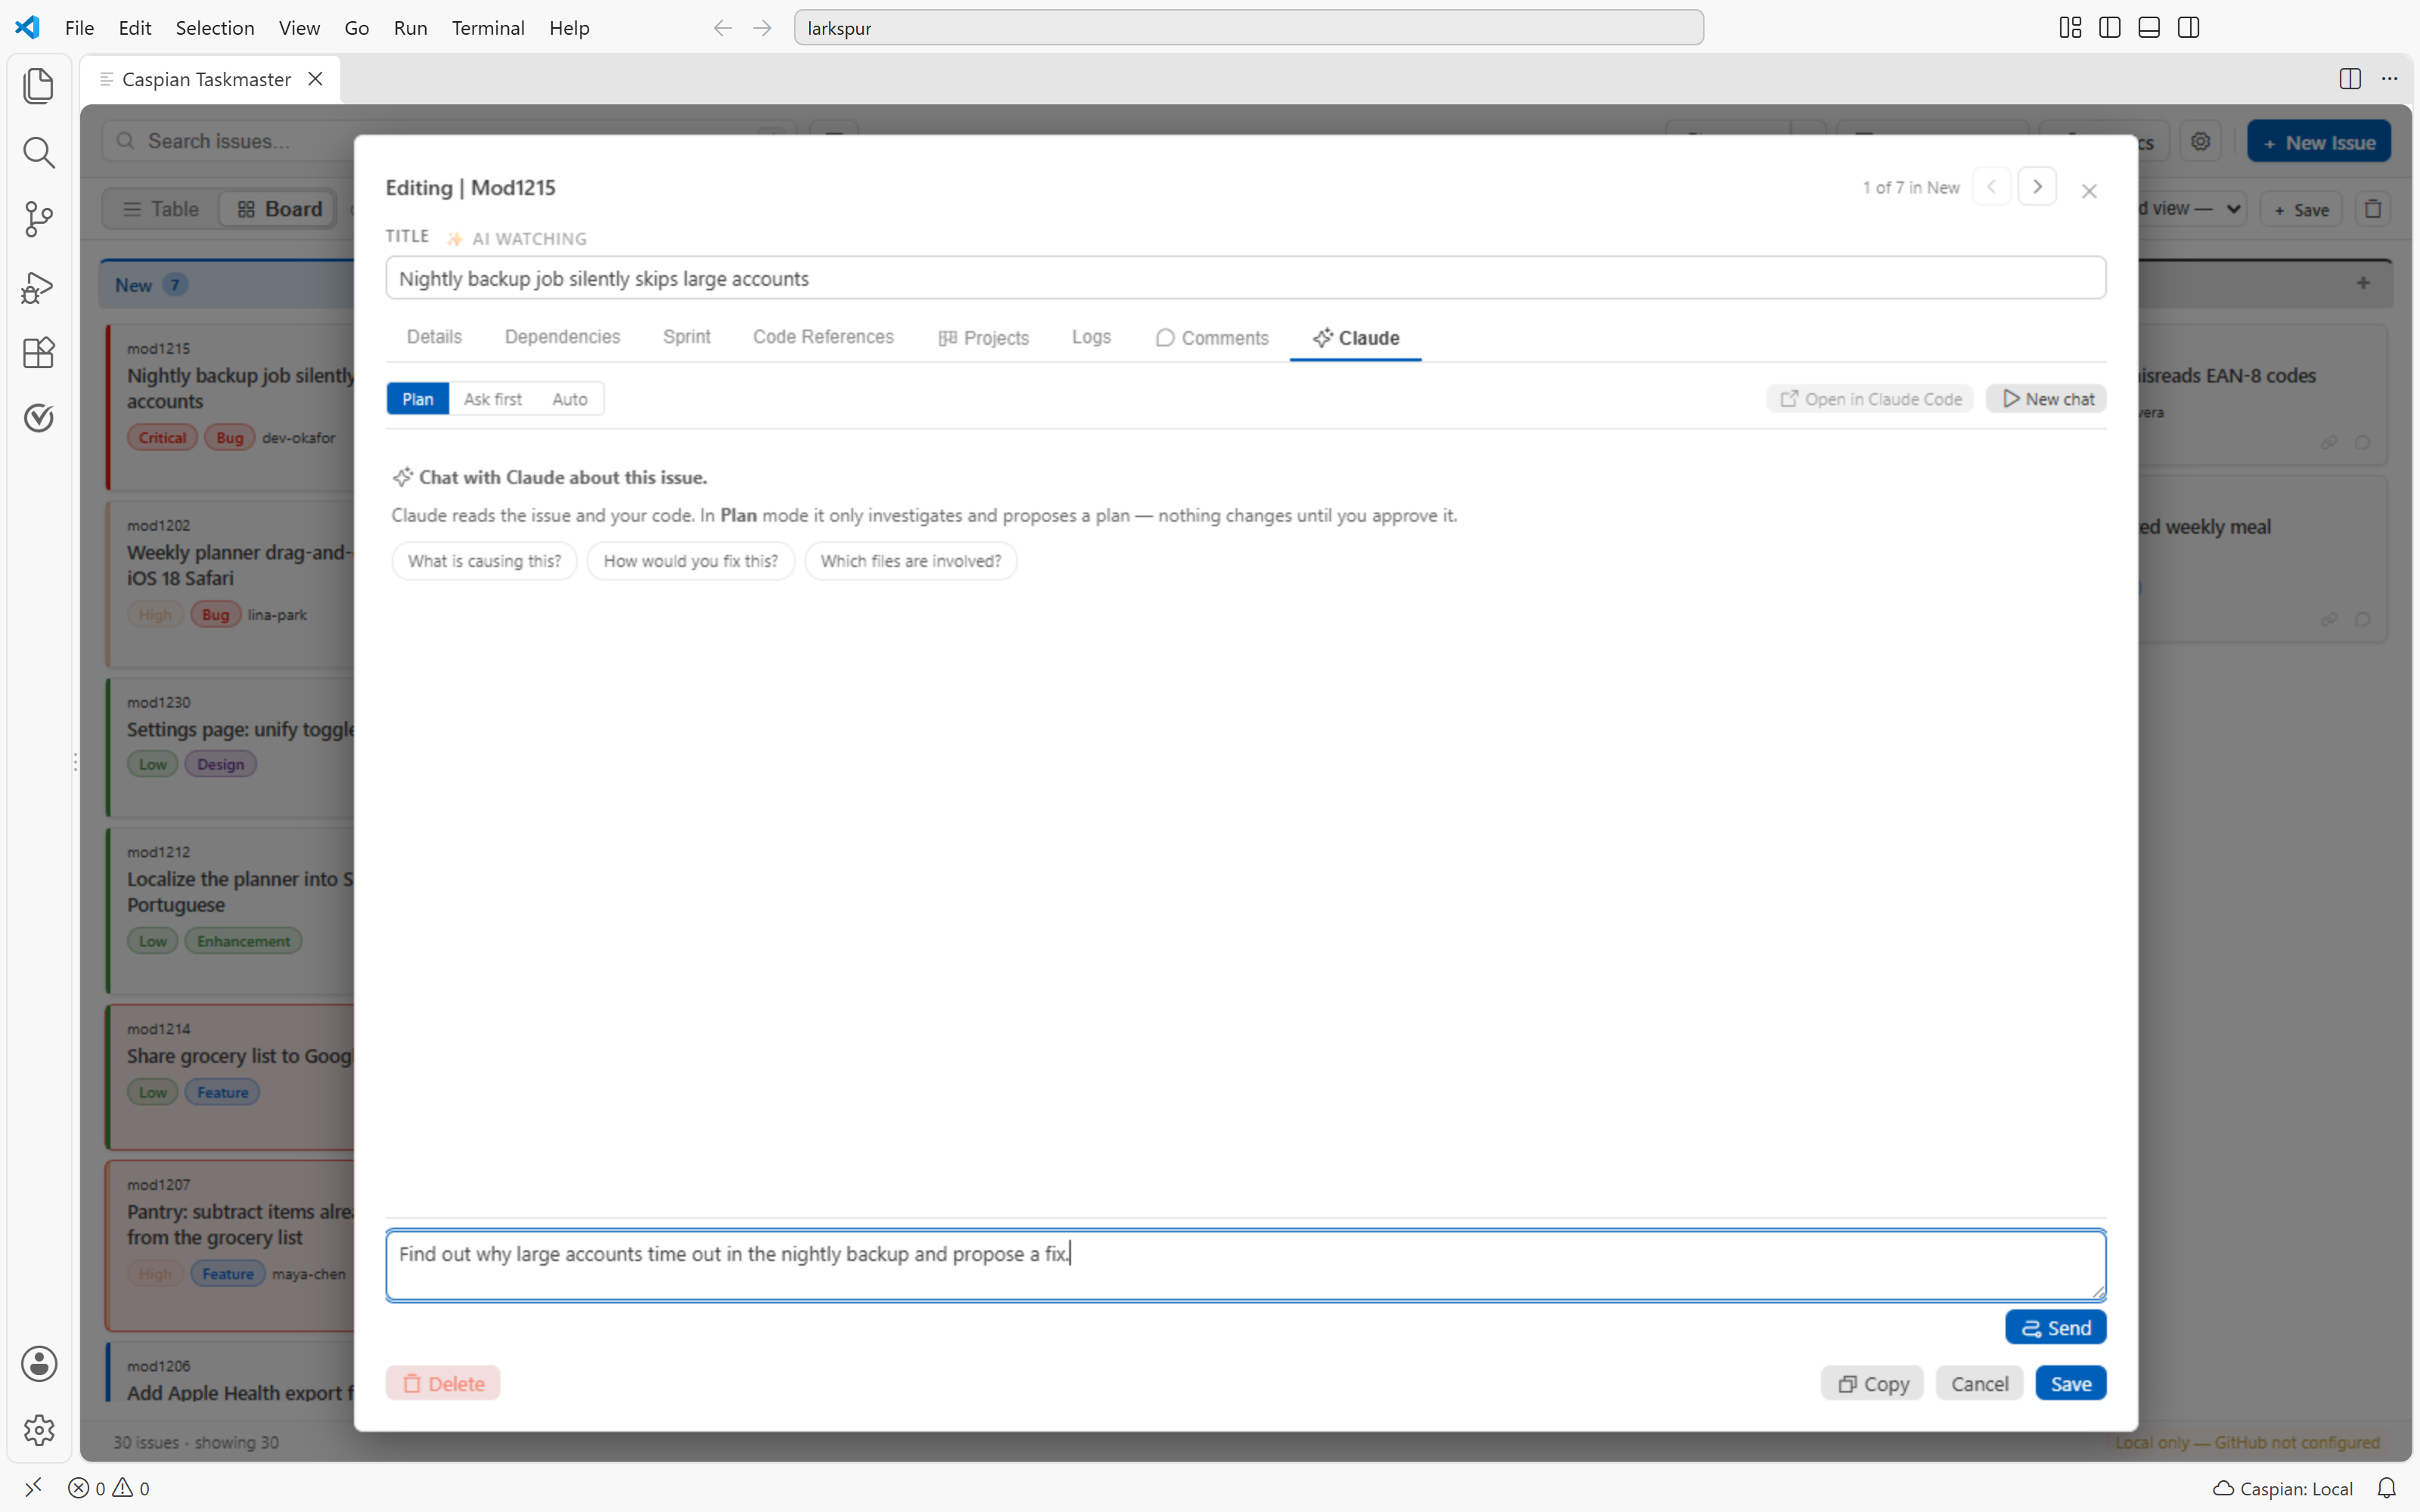
Task: Click the larkspur command center search box
Action: click(x=1248, y=28)
